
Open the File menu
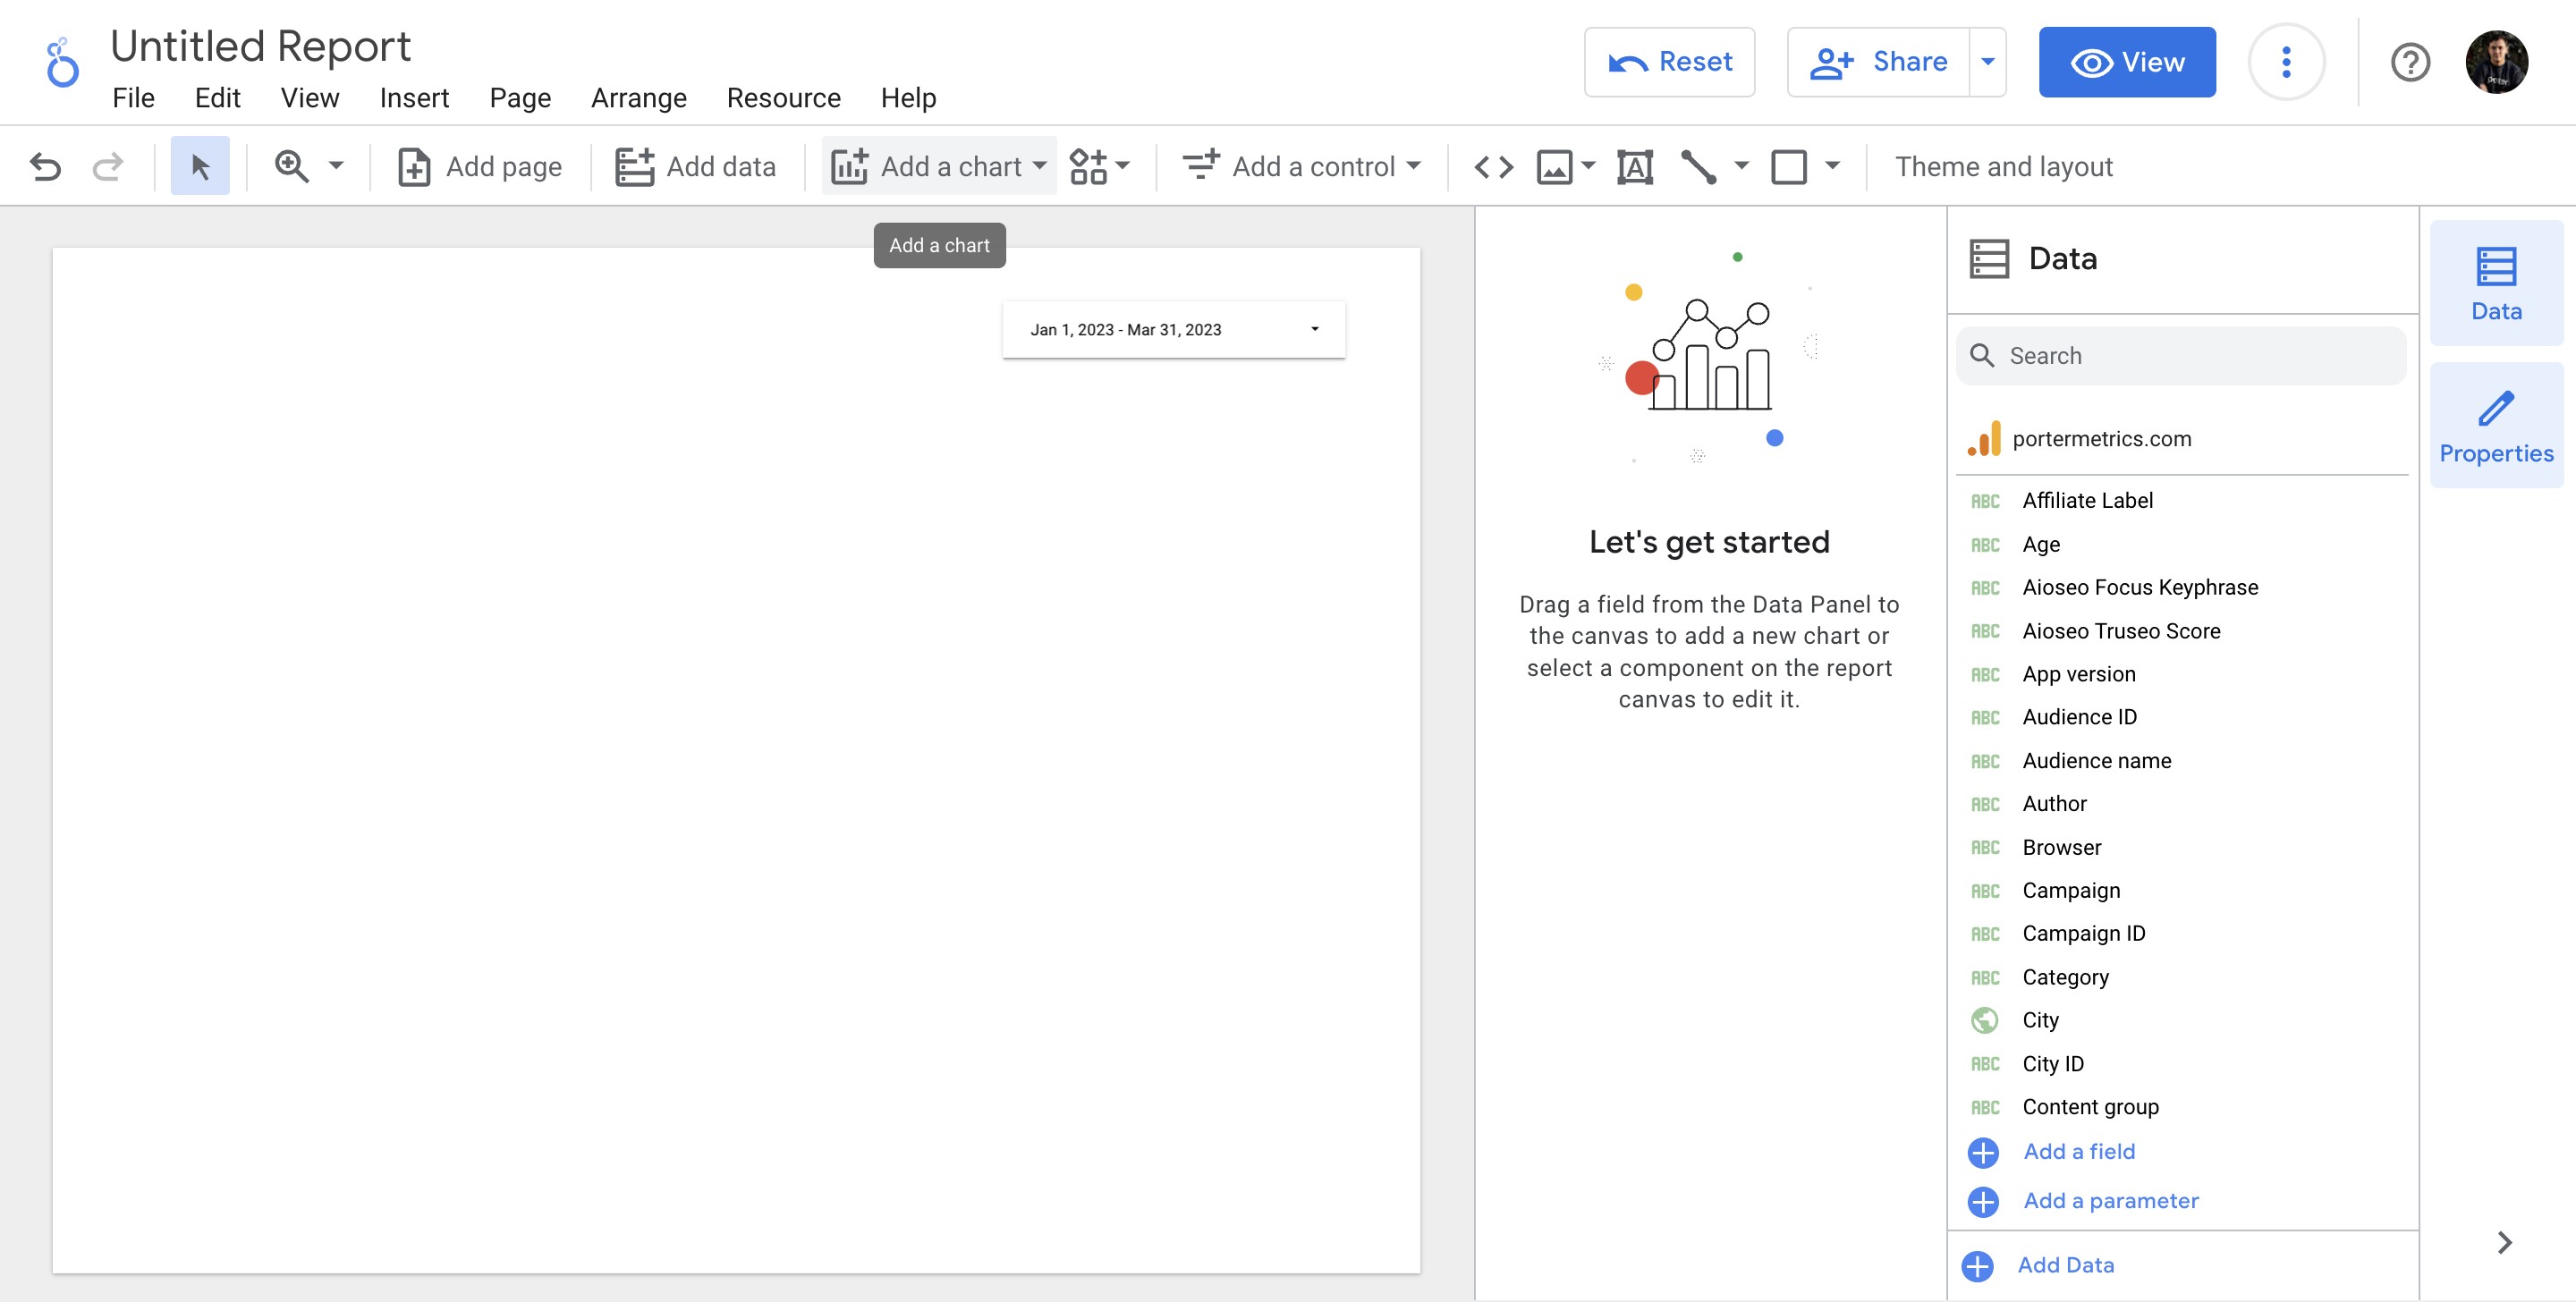[133, 98]
